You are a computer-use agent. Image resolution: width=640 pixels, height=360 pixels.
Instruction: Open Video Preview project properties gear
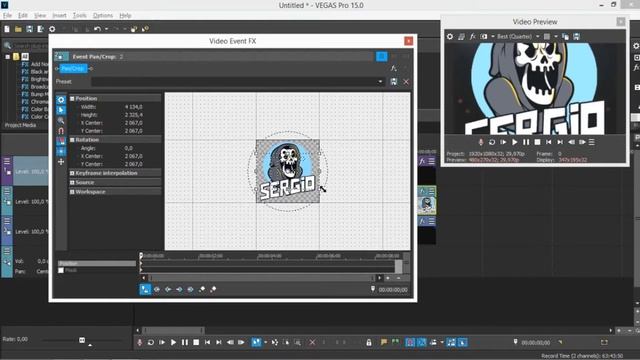click(x=450, y=36)
